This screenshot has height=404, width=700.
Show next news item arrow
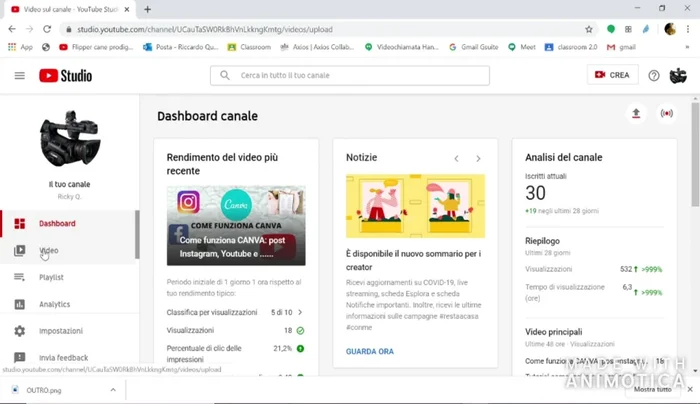click(x=478, y=158)
